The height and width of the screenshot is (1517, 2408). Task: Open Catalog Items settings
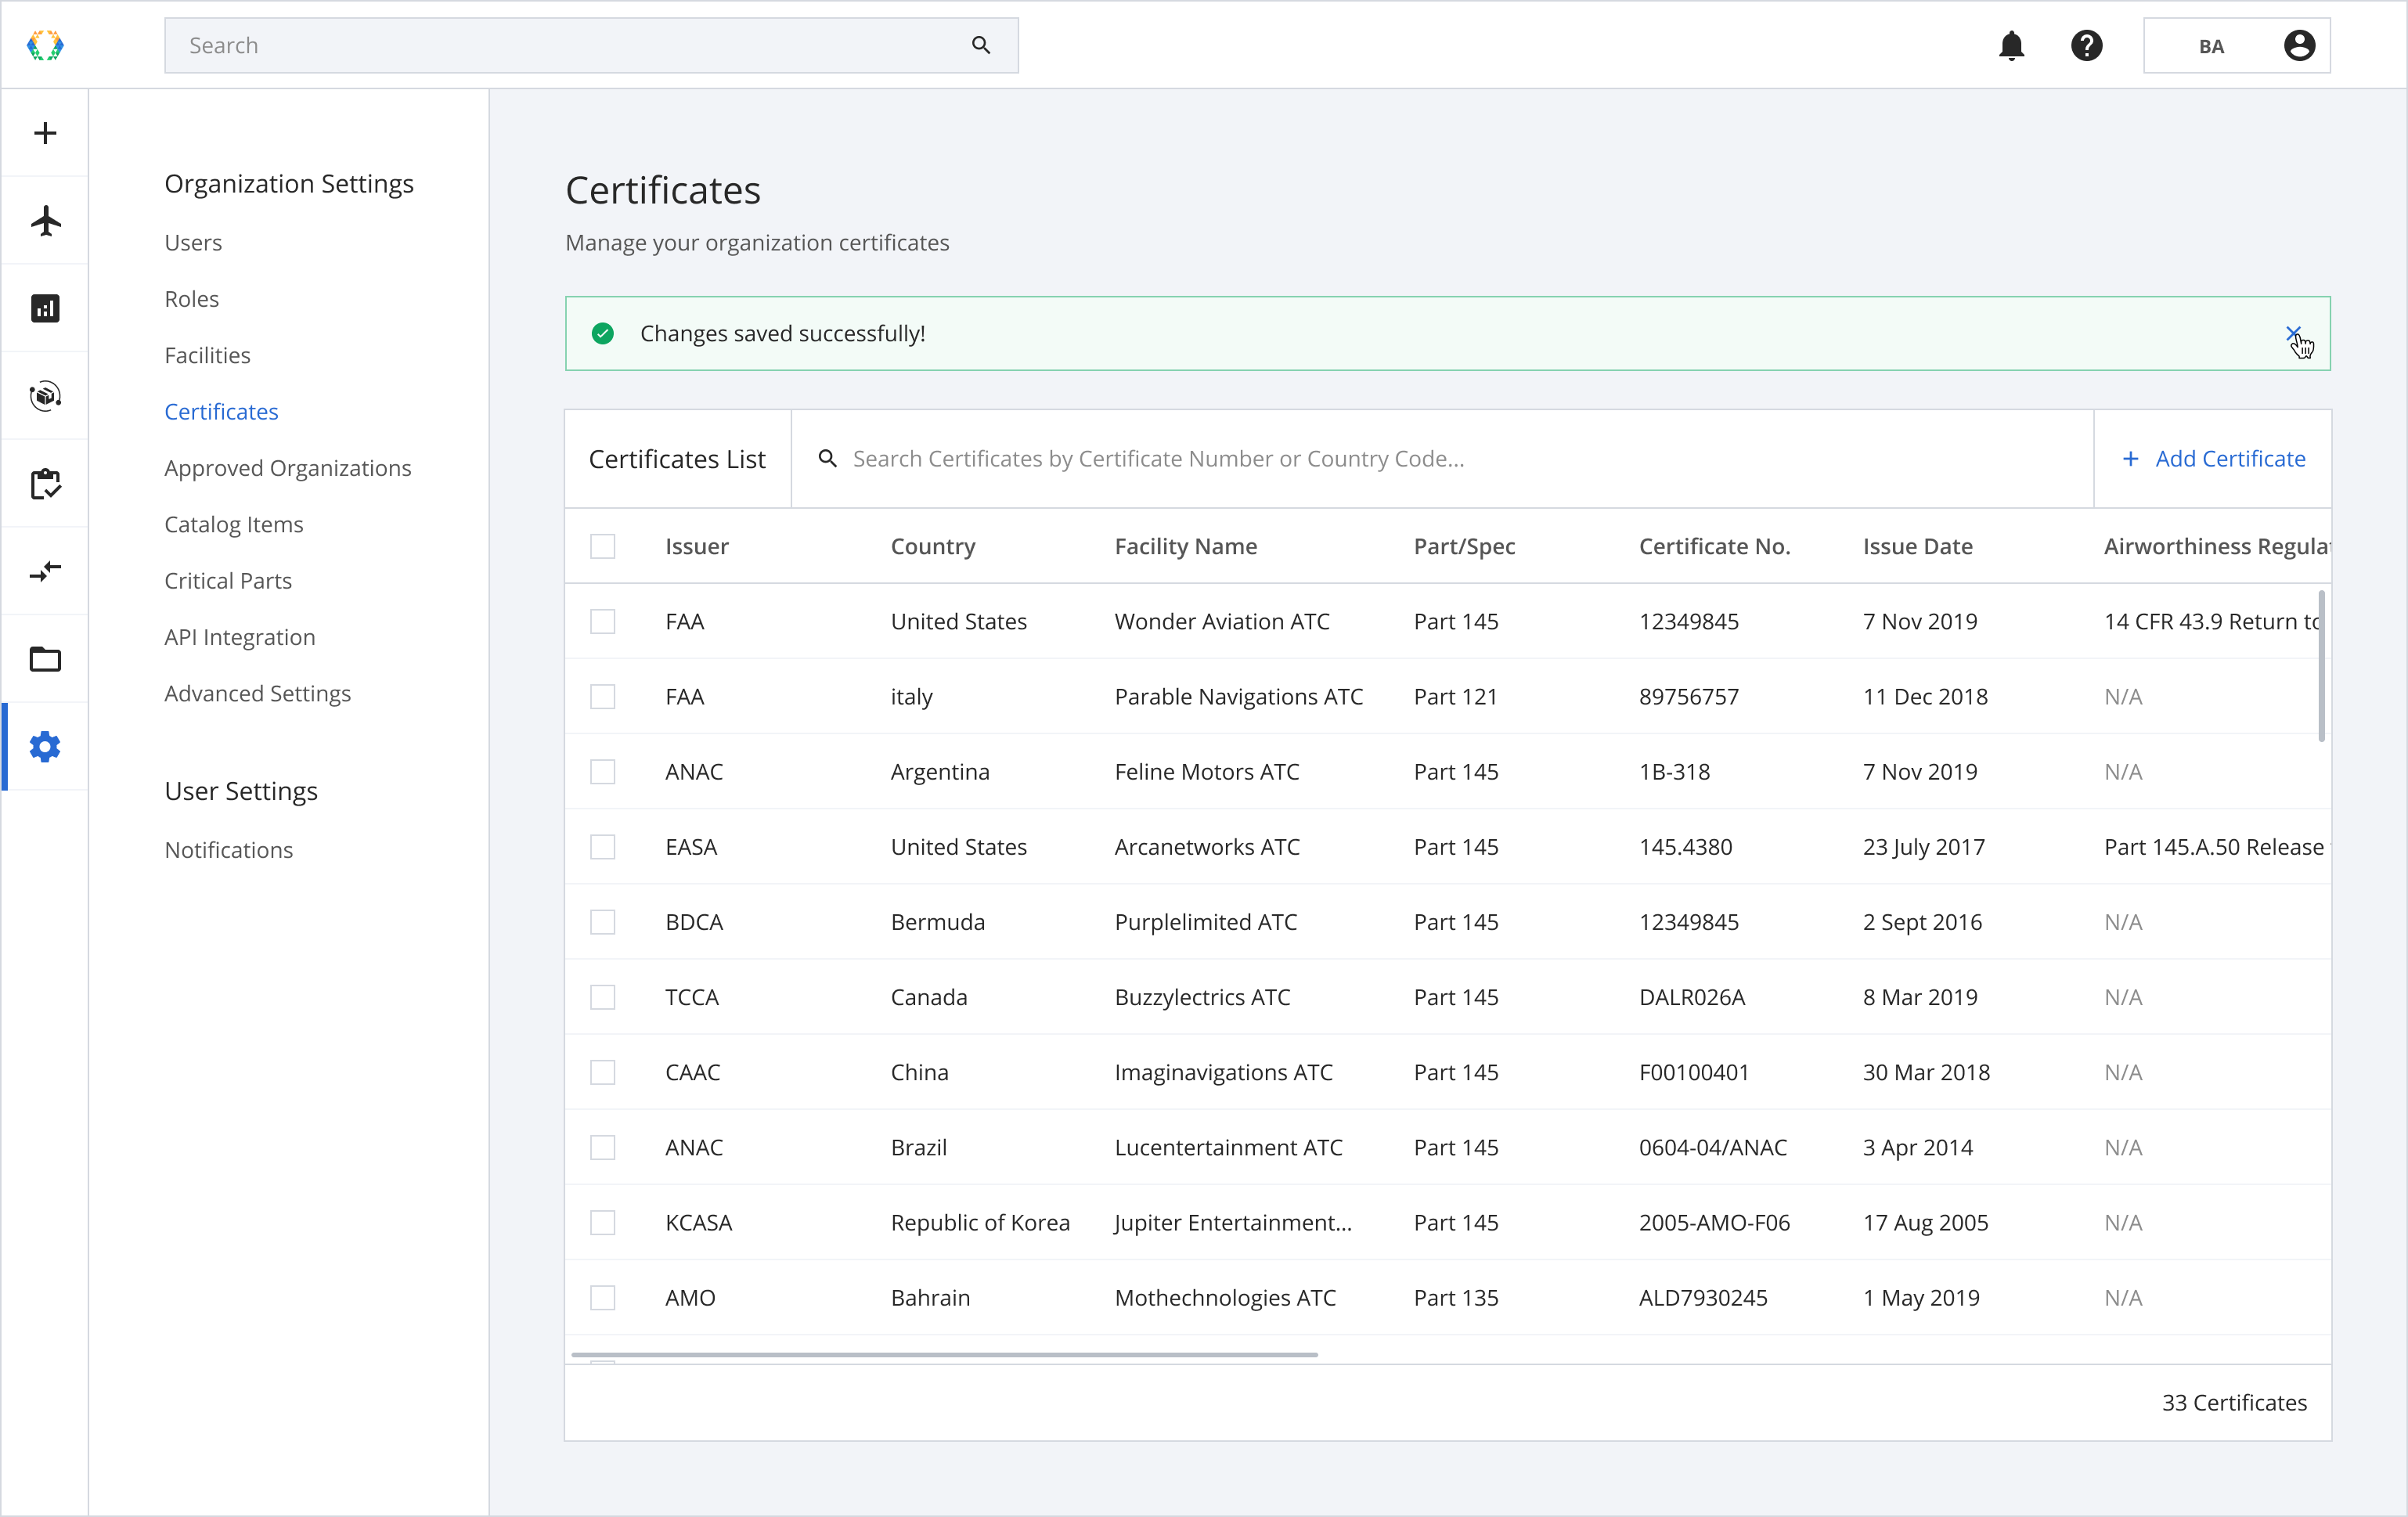[234, 524]
